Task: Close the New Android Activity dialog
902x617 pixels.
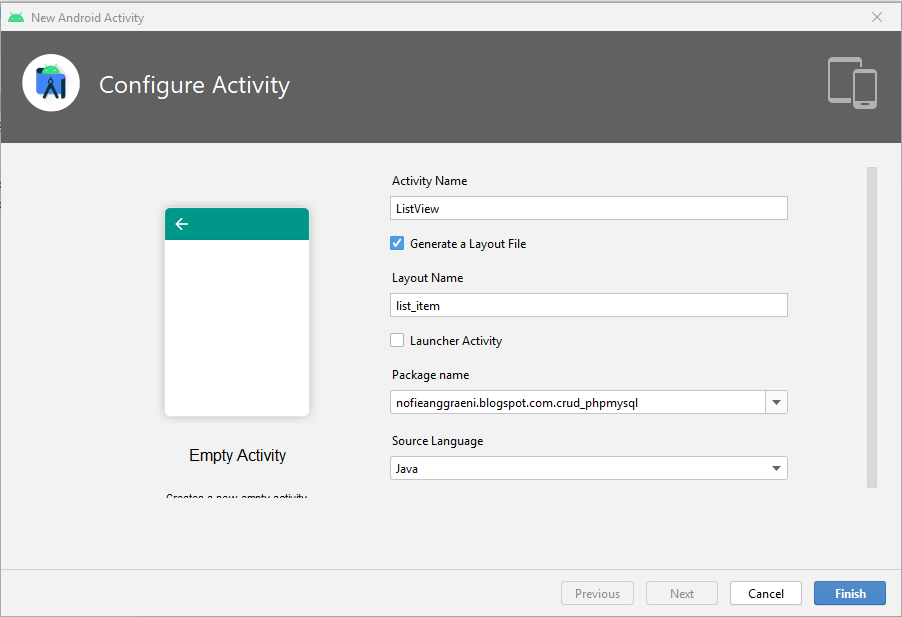Action: tap(877, 17)
